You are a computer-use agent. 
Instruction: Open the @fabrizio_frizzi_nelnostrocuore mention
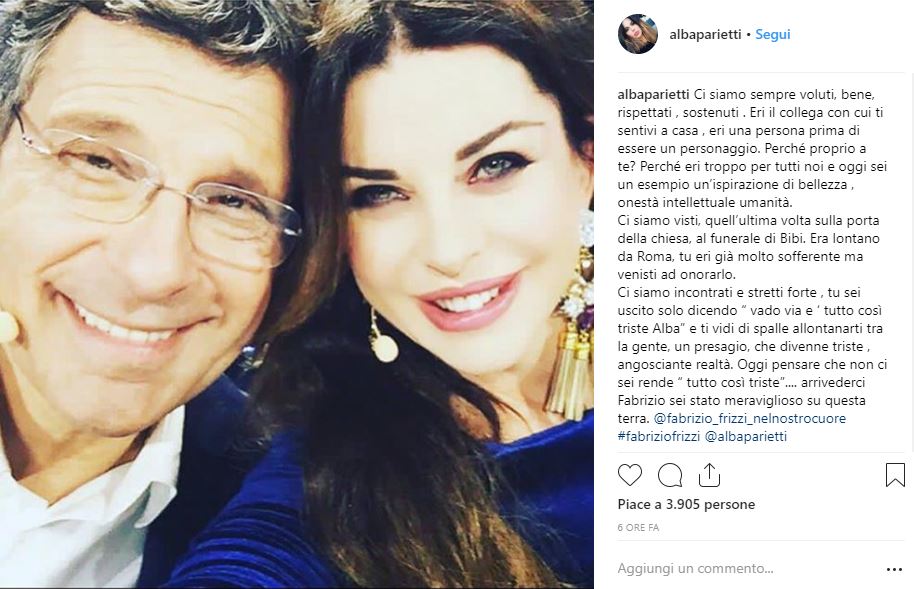[x=750, y=418]
